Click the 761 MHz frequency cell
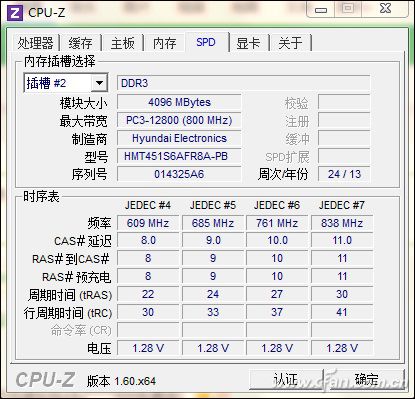415x399 pixels. [x=277, y=223]
